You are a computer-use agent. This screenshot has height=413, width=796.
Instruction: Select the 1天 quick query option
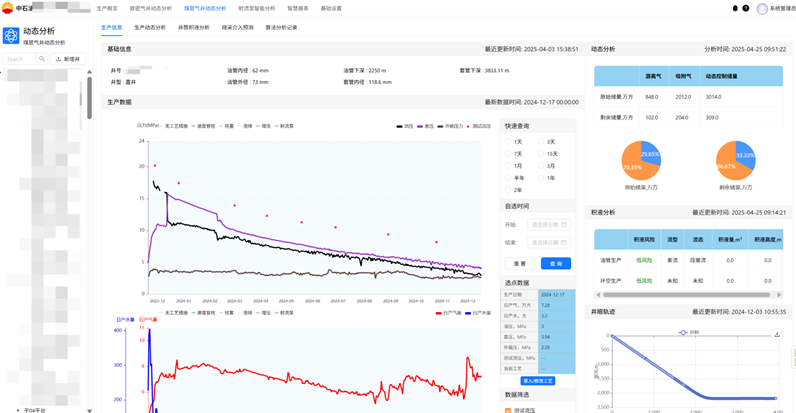pos(513,142)
